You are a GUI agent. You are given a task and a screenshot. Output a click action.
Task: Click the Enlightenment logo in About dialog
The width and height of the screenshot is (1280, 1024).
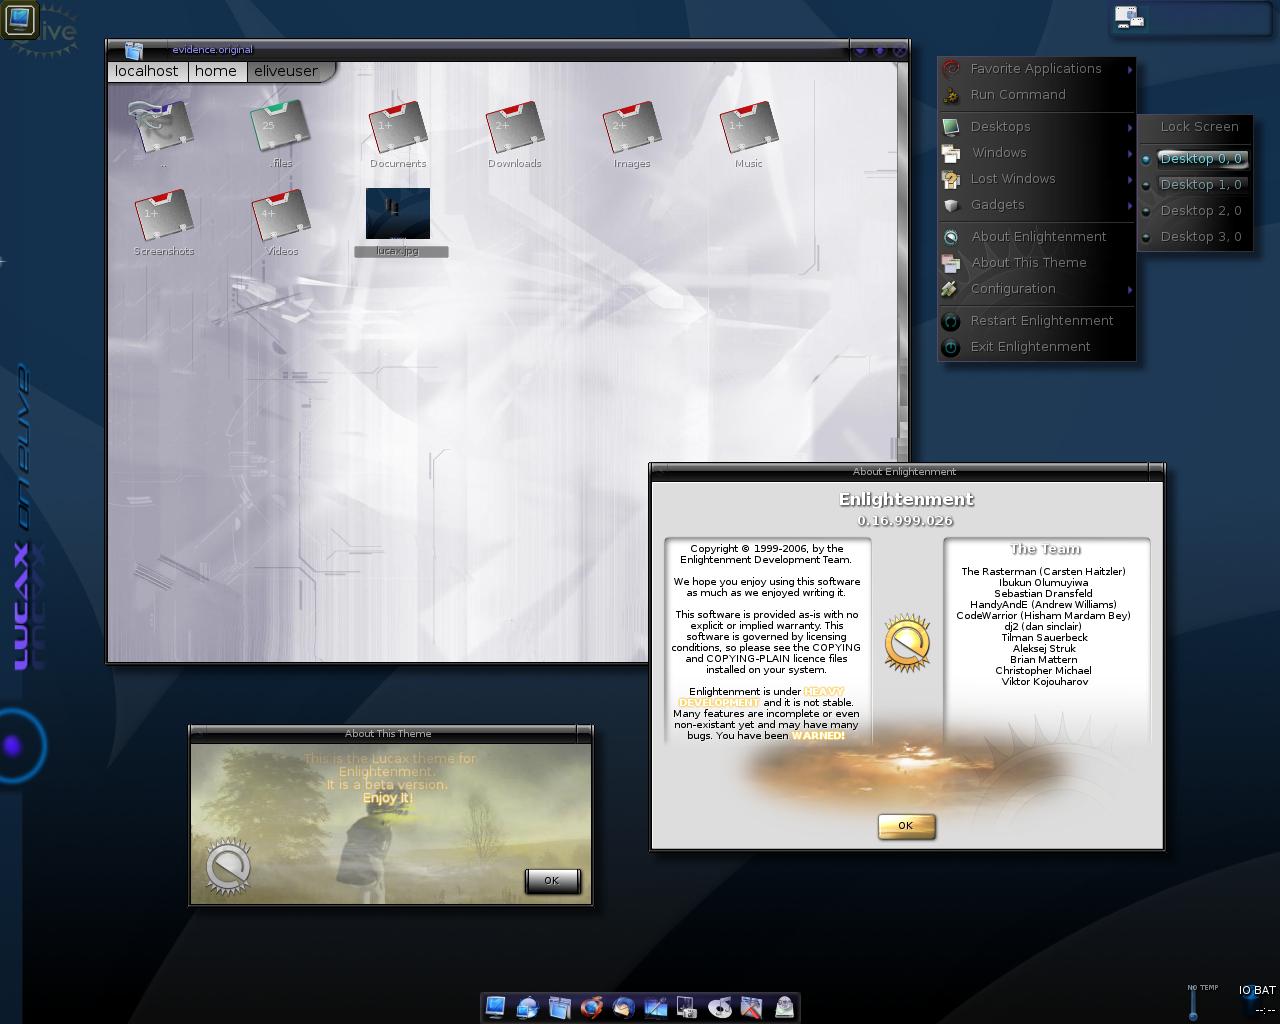[x=907, y=642]
